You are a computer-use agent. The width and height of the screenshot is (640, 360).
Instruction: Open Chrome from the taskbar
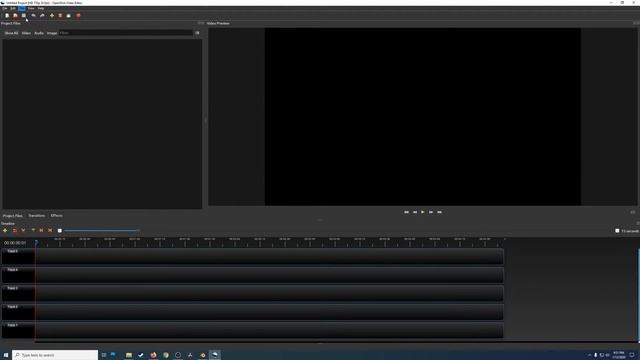tap(166, 355)
